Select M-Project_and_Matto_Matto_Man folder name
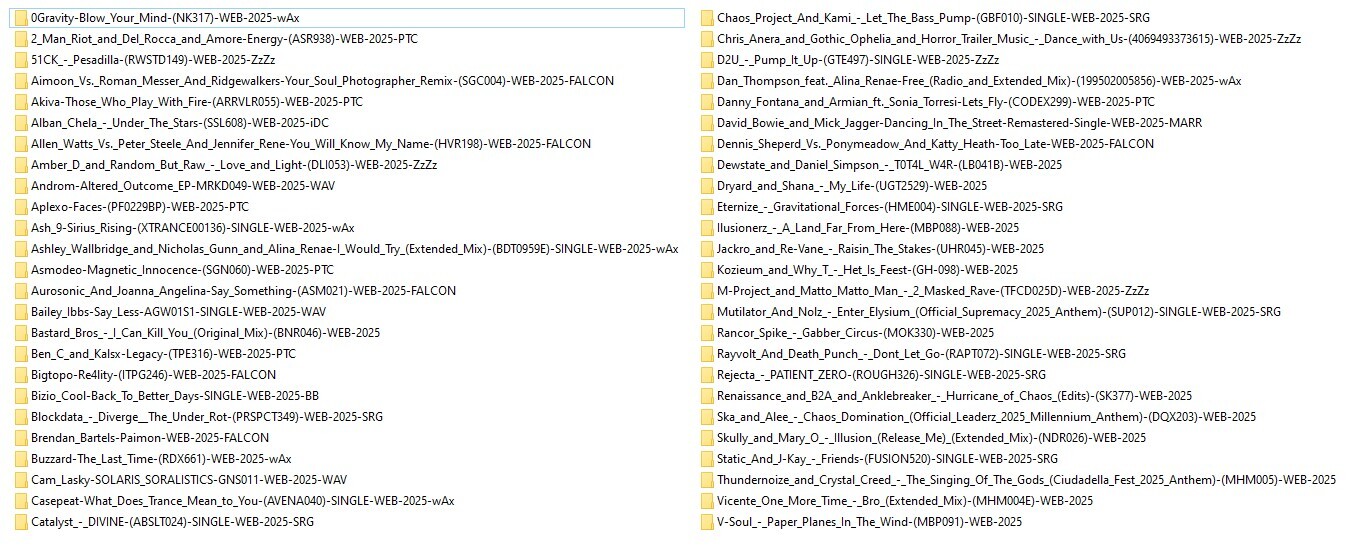This screenshot has width=1353, height=548. (933, 291)
